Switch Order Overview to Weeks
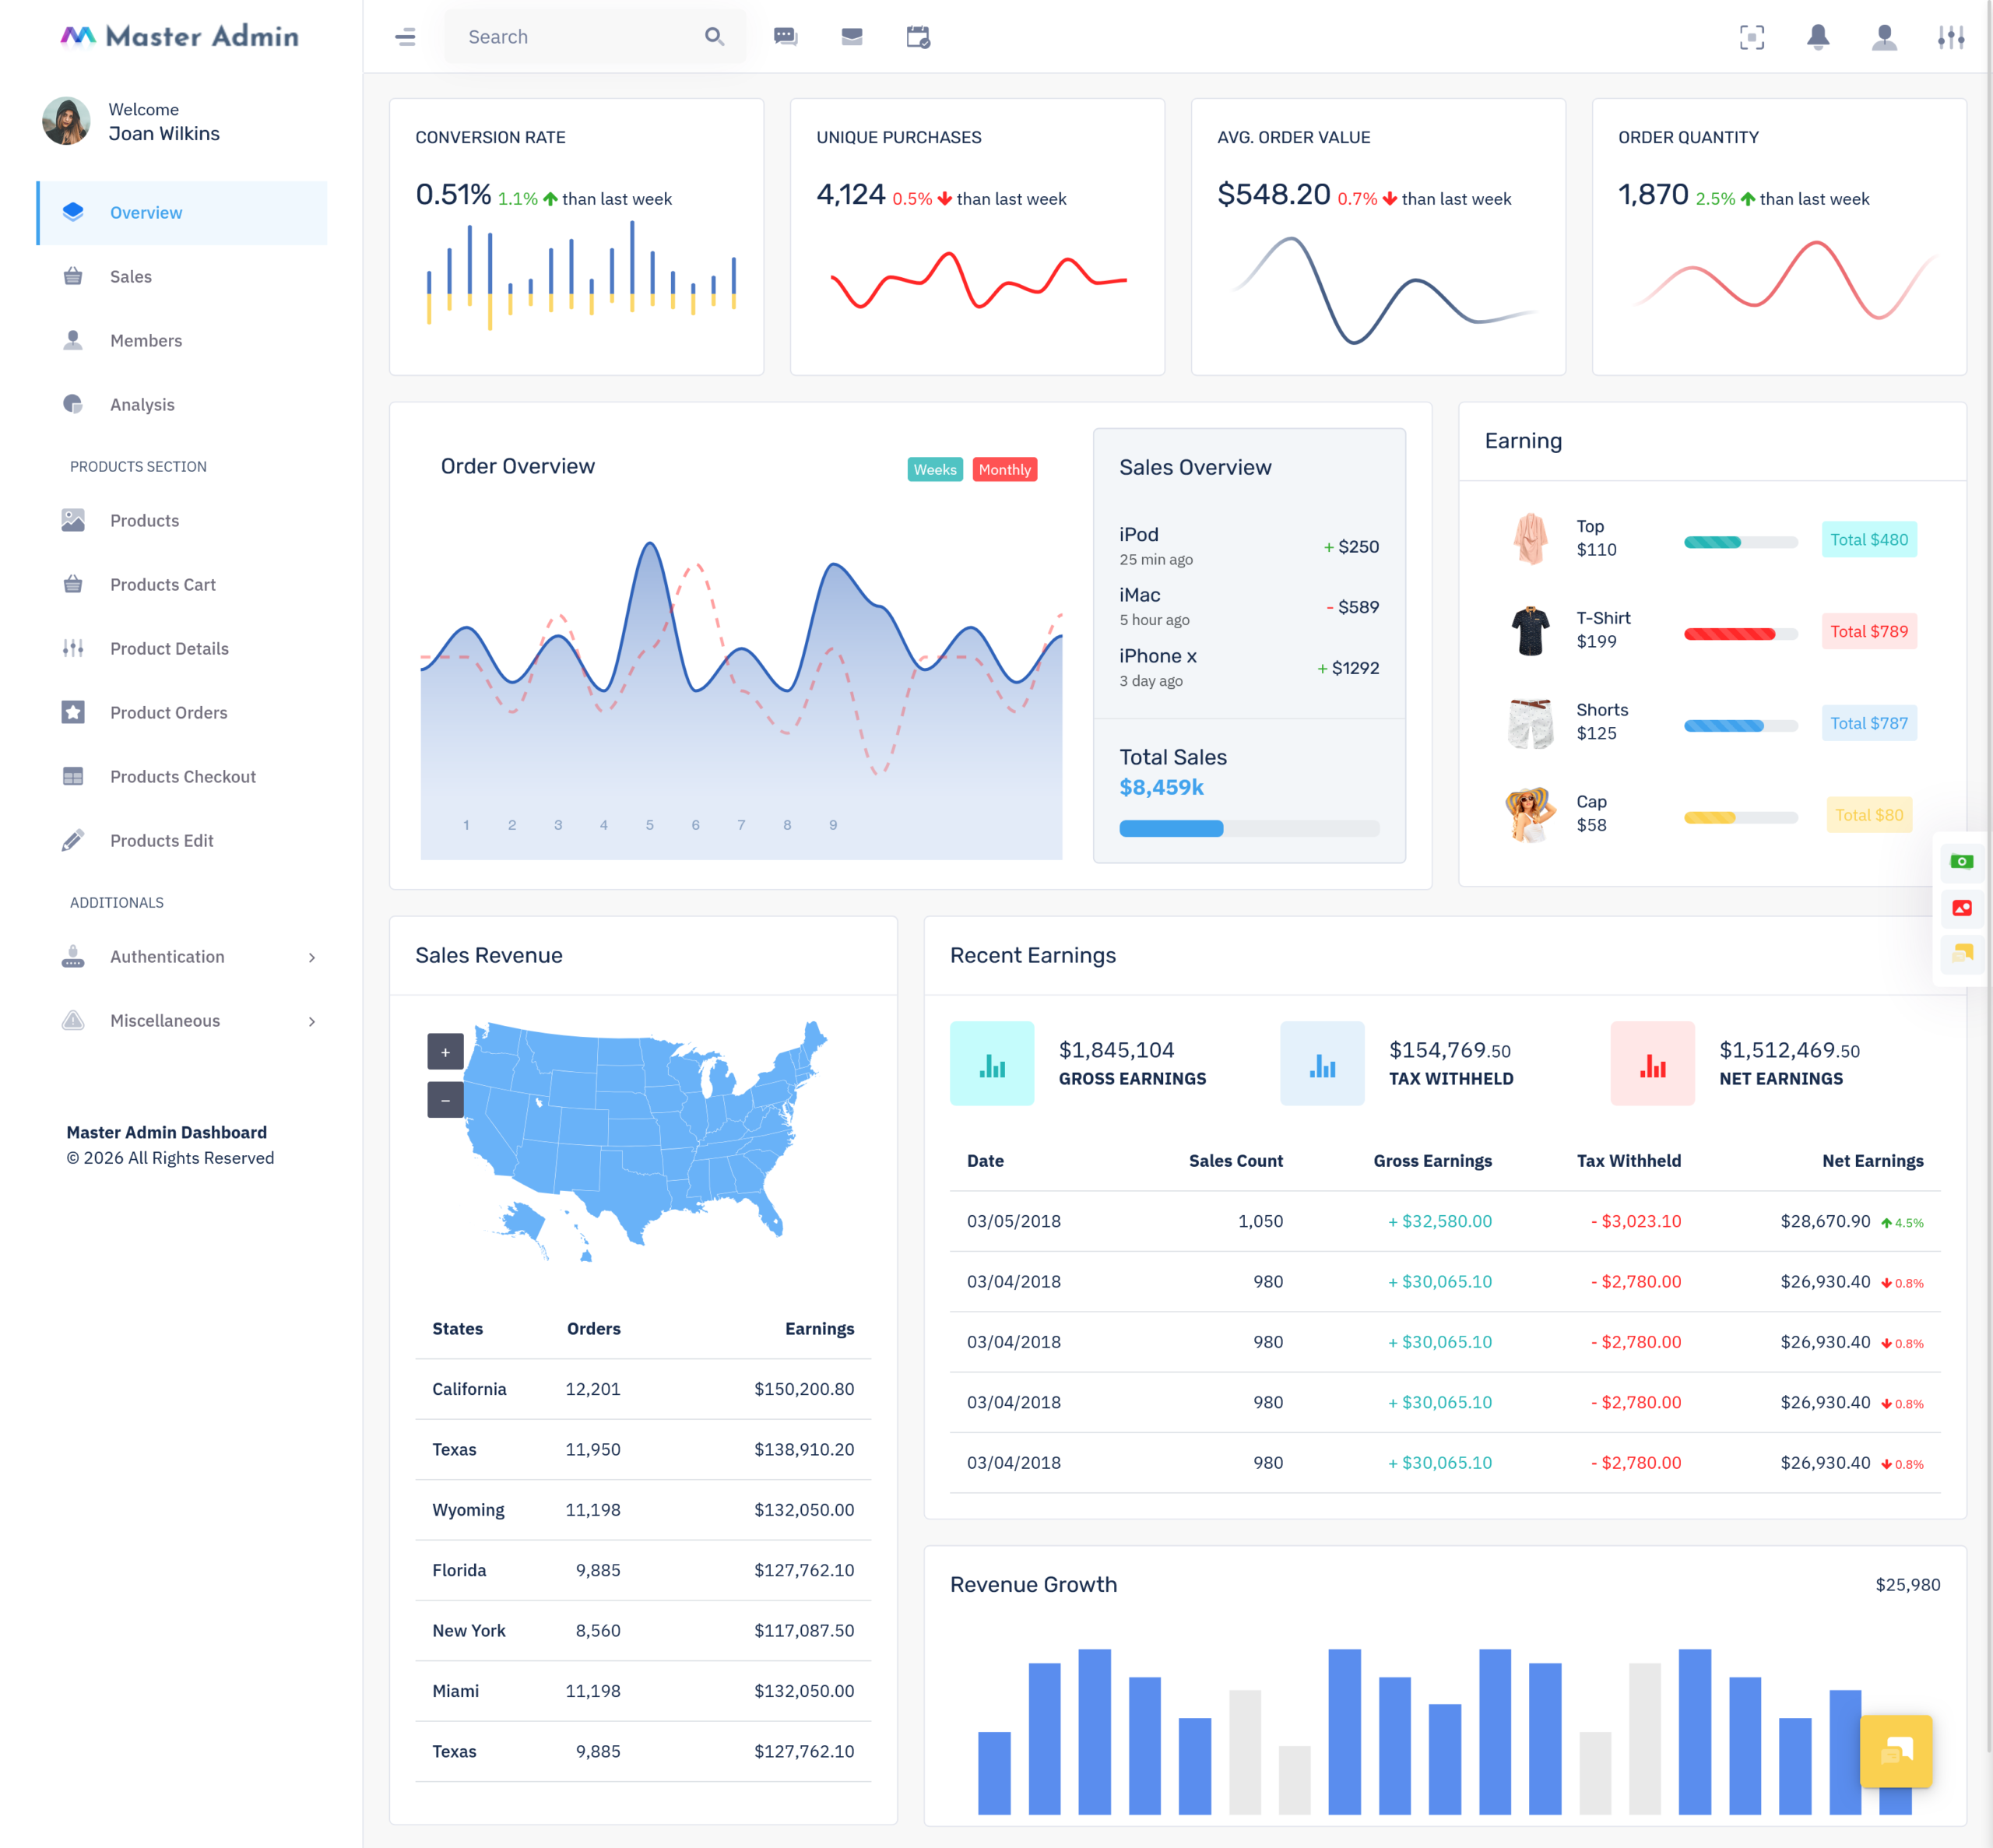Image resolution: width=1993 pixels, height=1848 pixels. [935, 469]
